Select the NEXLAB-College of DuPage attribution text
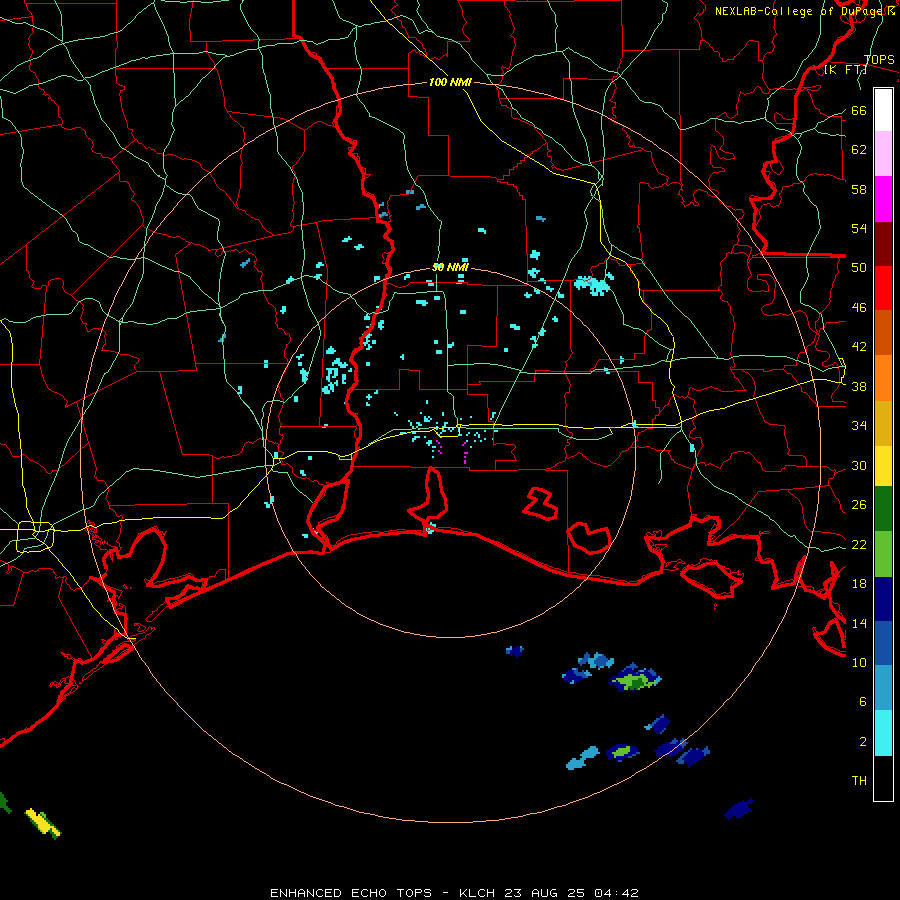 805,11
